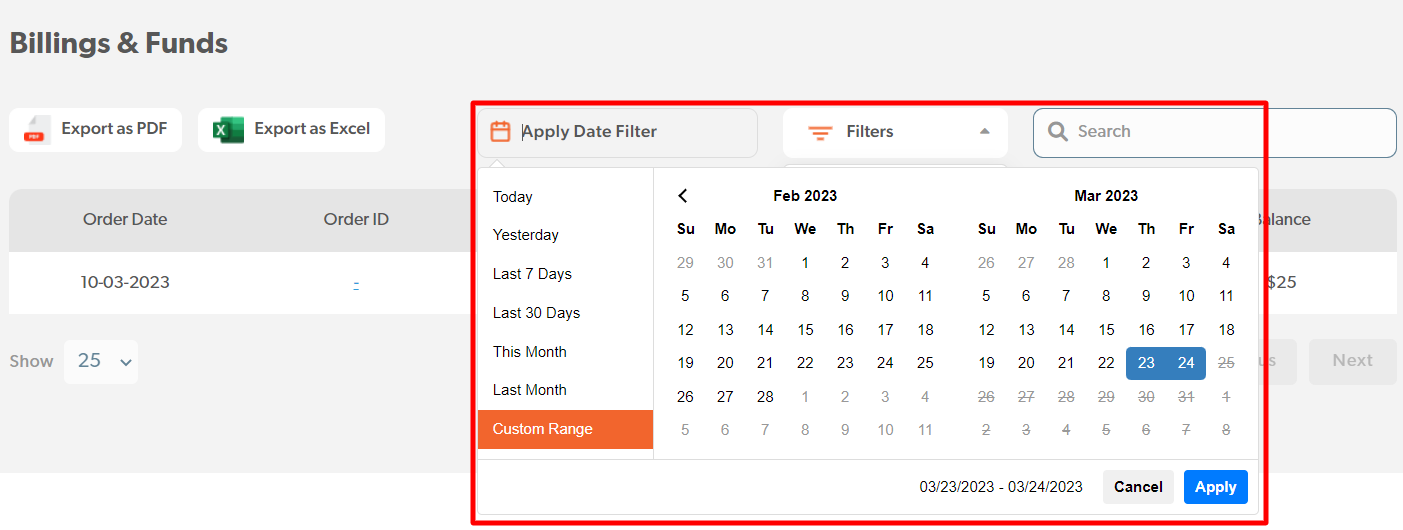Image resolution: width=1403 pixels, height=530 pixels.
Task: Click the search magnifier icon
Action: click(1057, 131)
